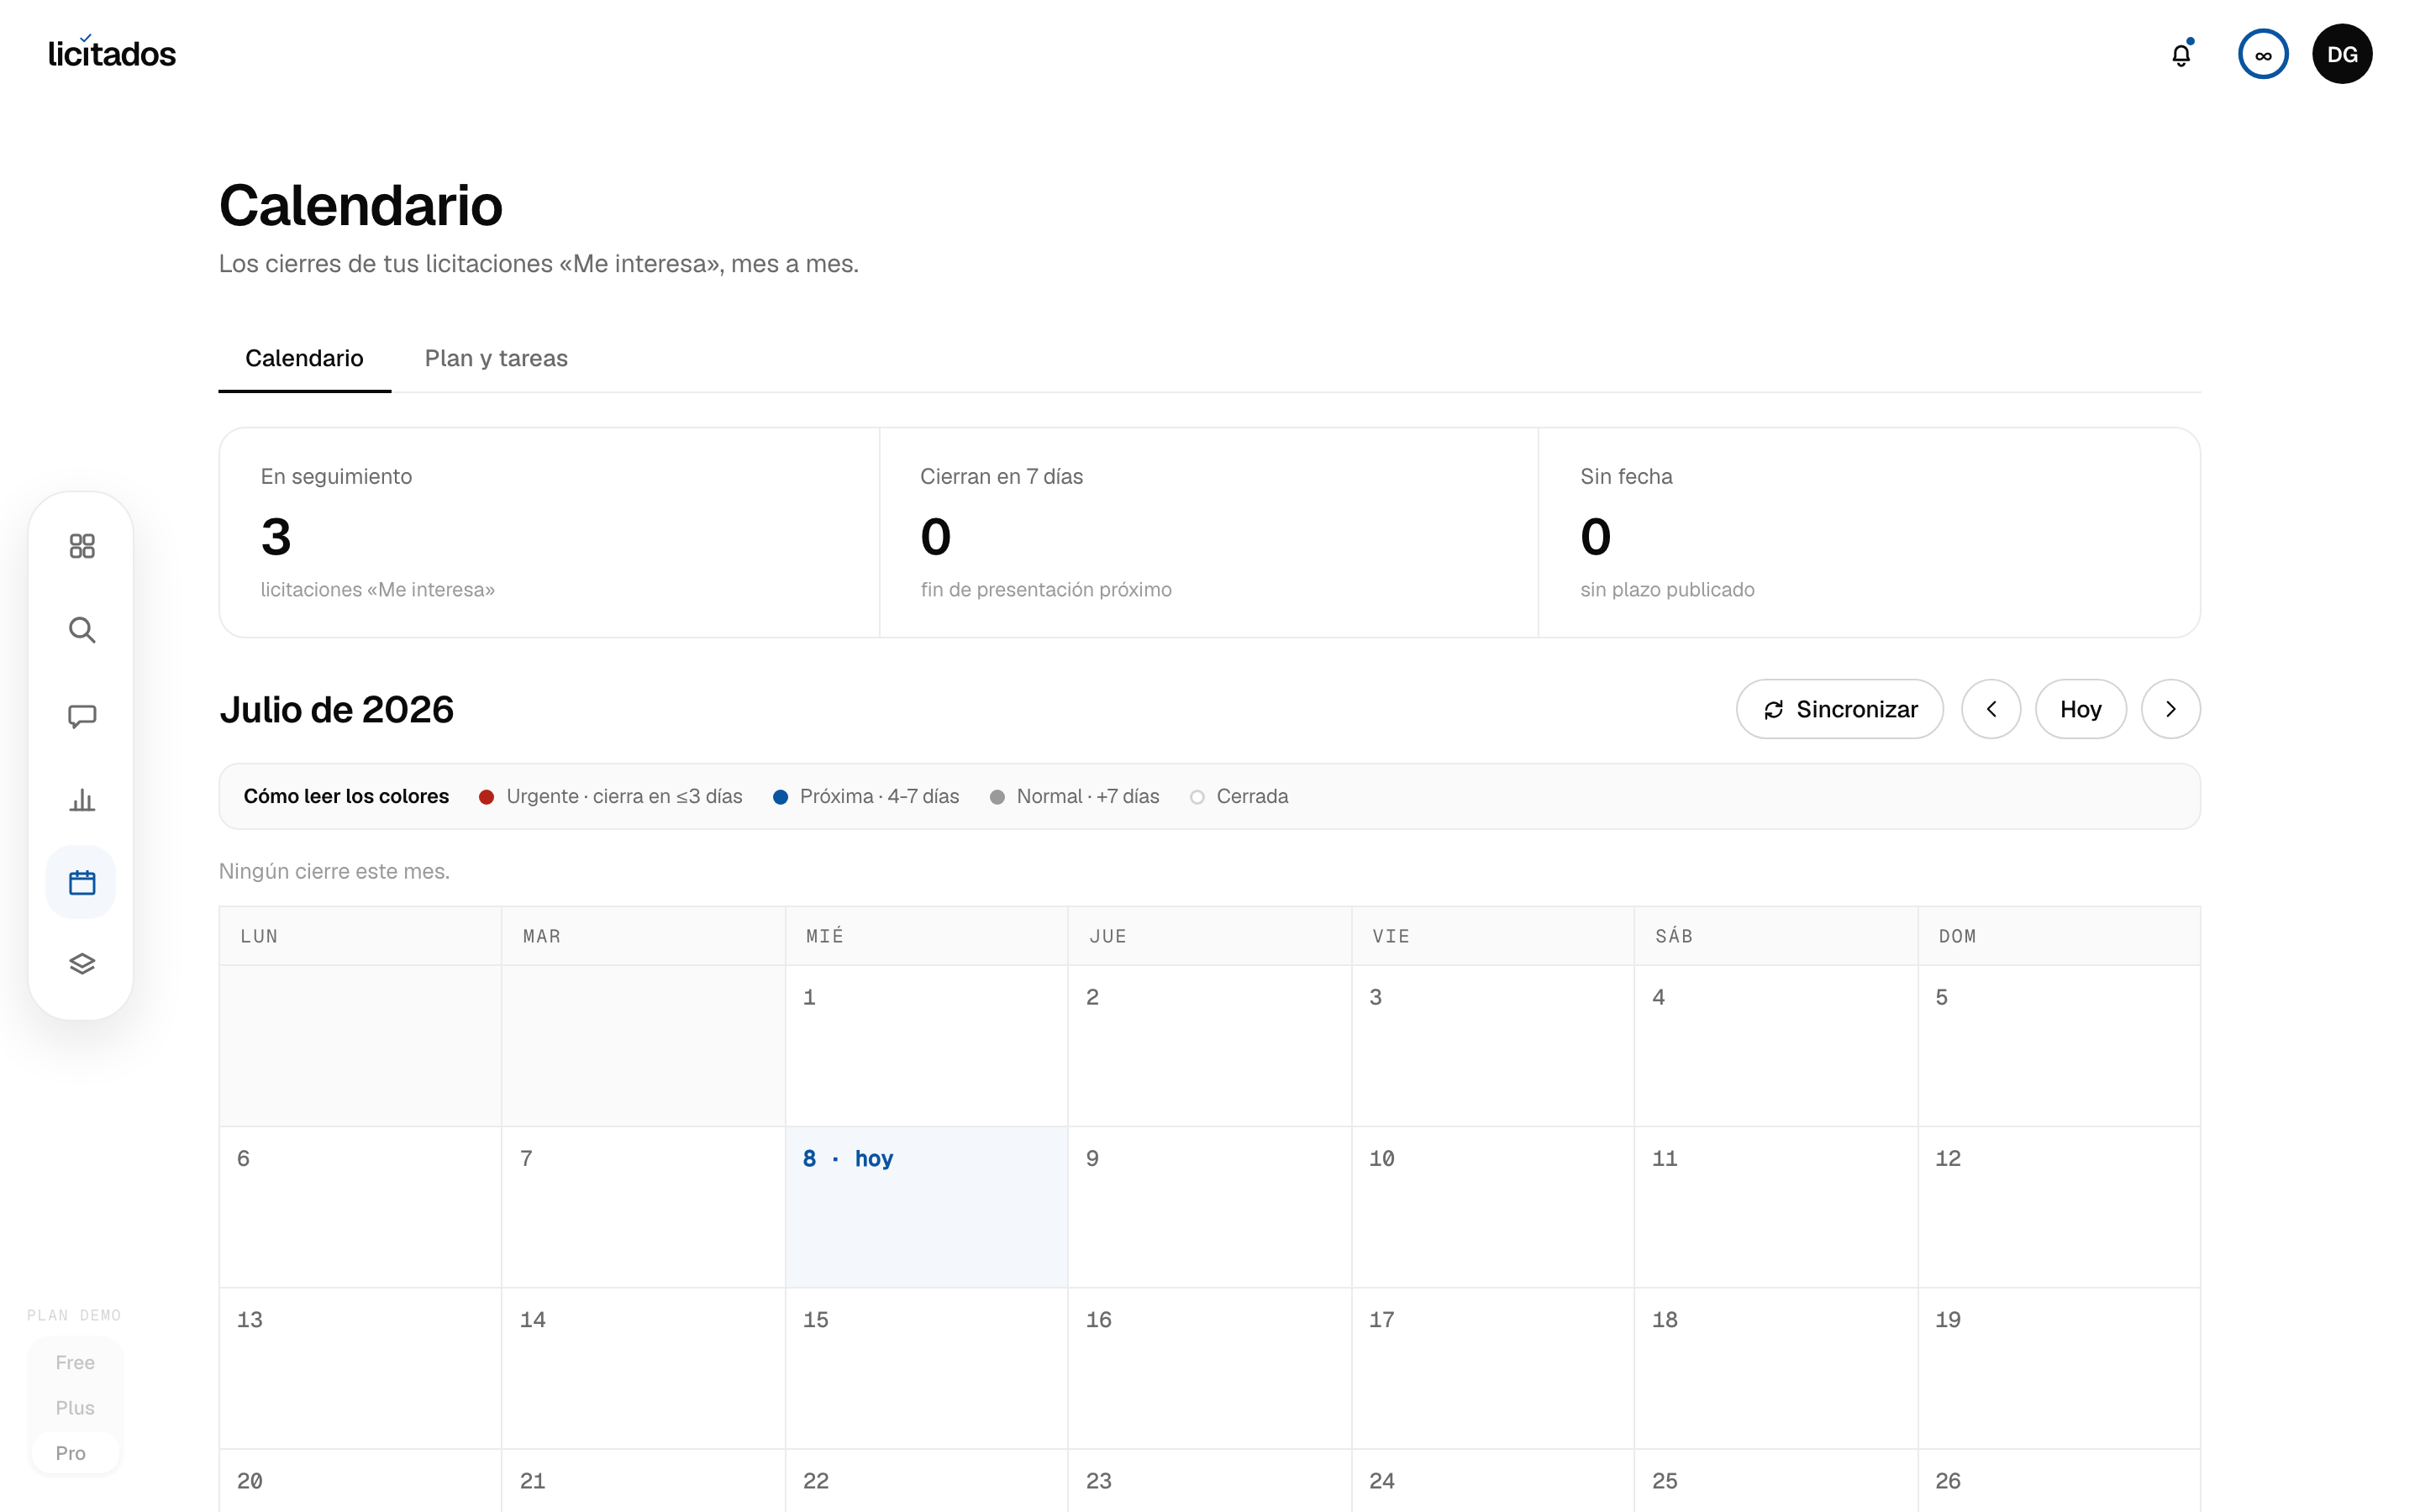Click the Sincronizar button

point(1839,709)
